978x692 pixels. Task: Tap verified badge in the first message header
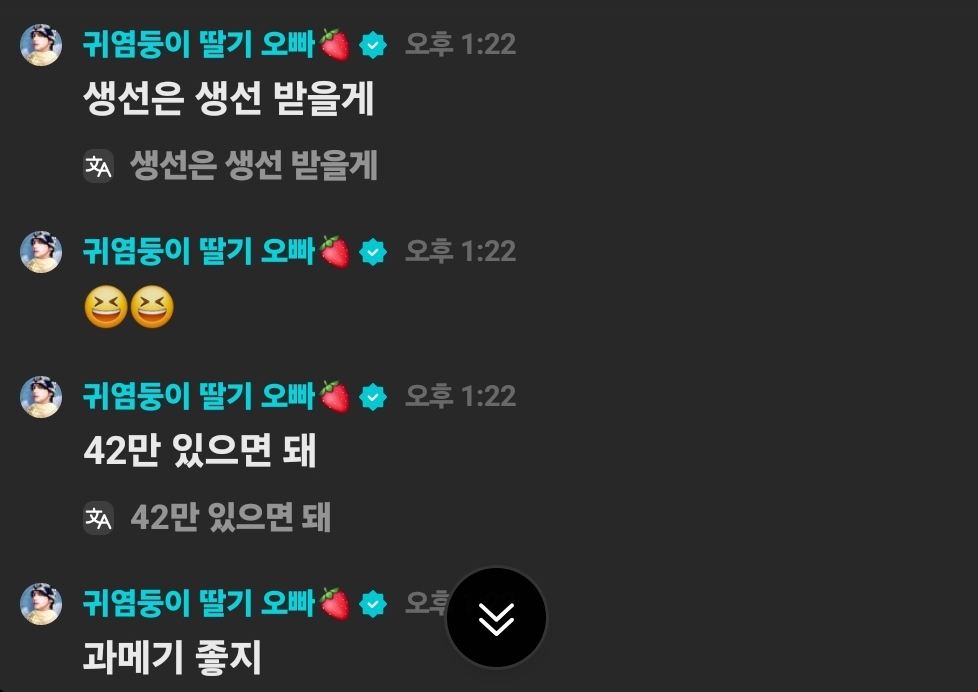click(373, 45)
